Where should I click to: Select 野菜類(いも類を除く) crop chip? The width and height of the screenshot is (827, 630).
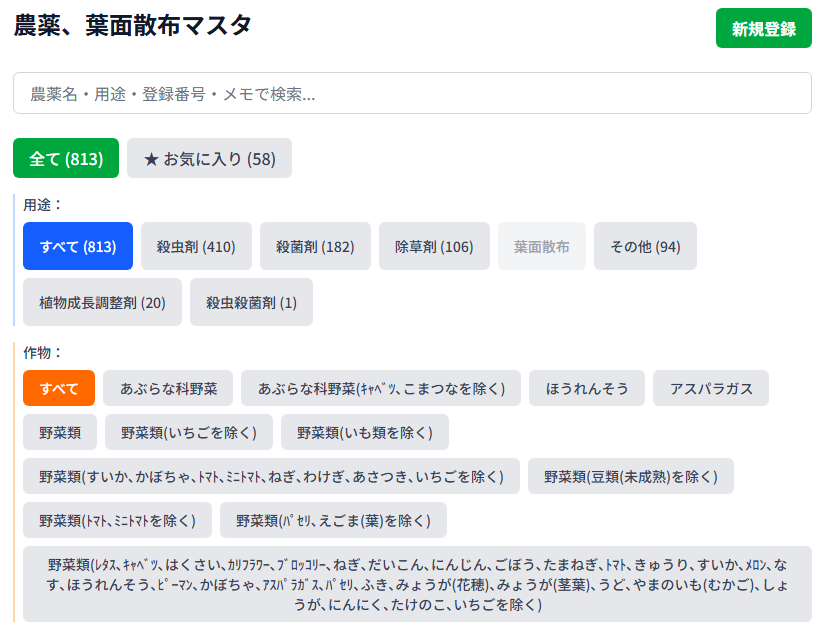coord(365,432)
